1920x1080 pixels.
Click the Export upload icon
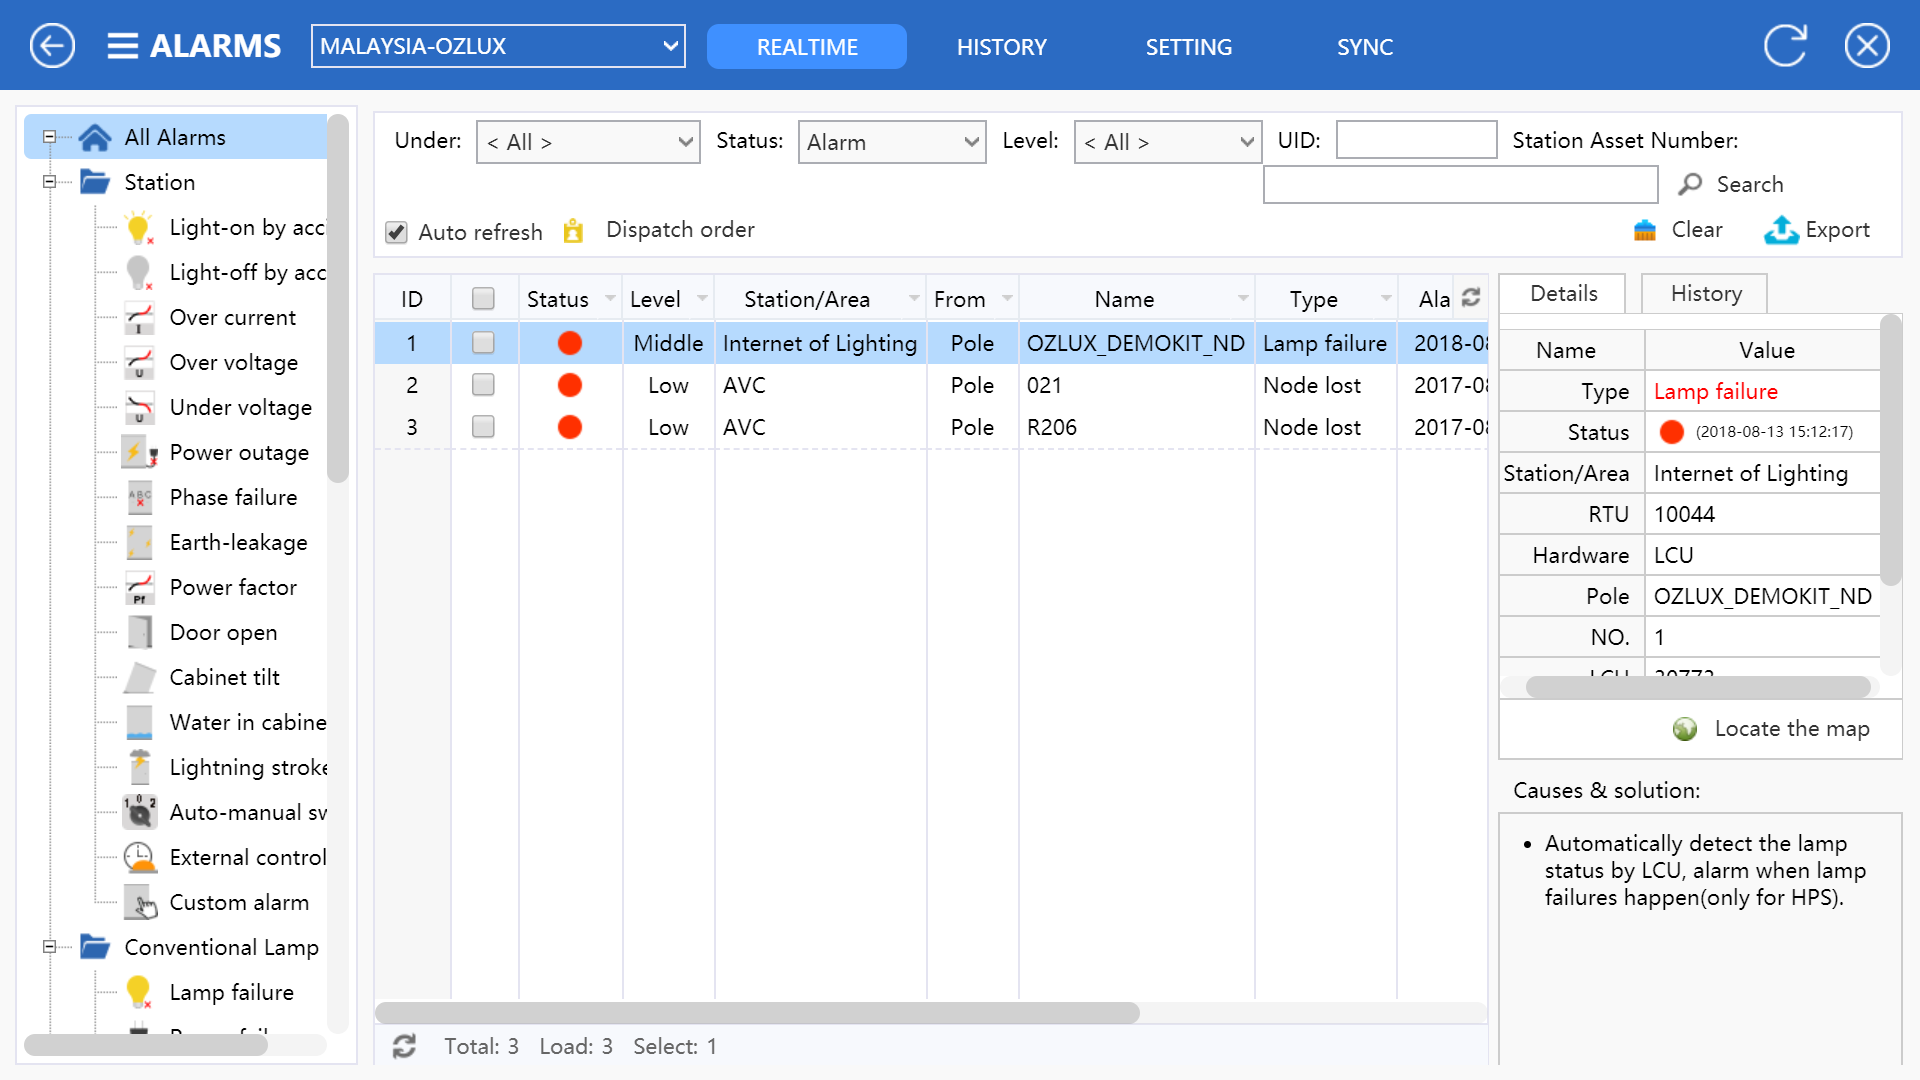point(1780,230)
